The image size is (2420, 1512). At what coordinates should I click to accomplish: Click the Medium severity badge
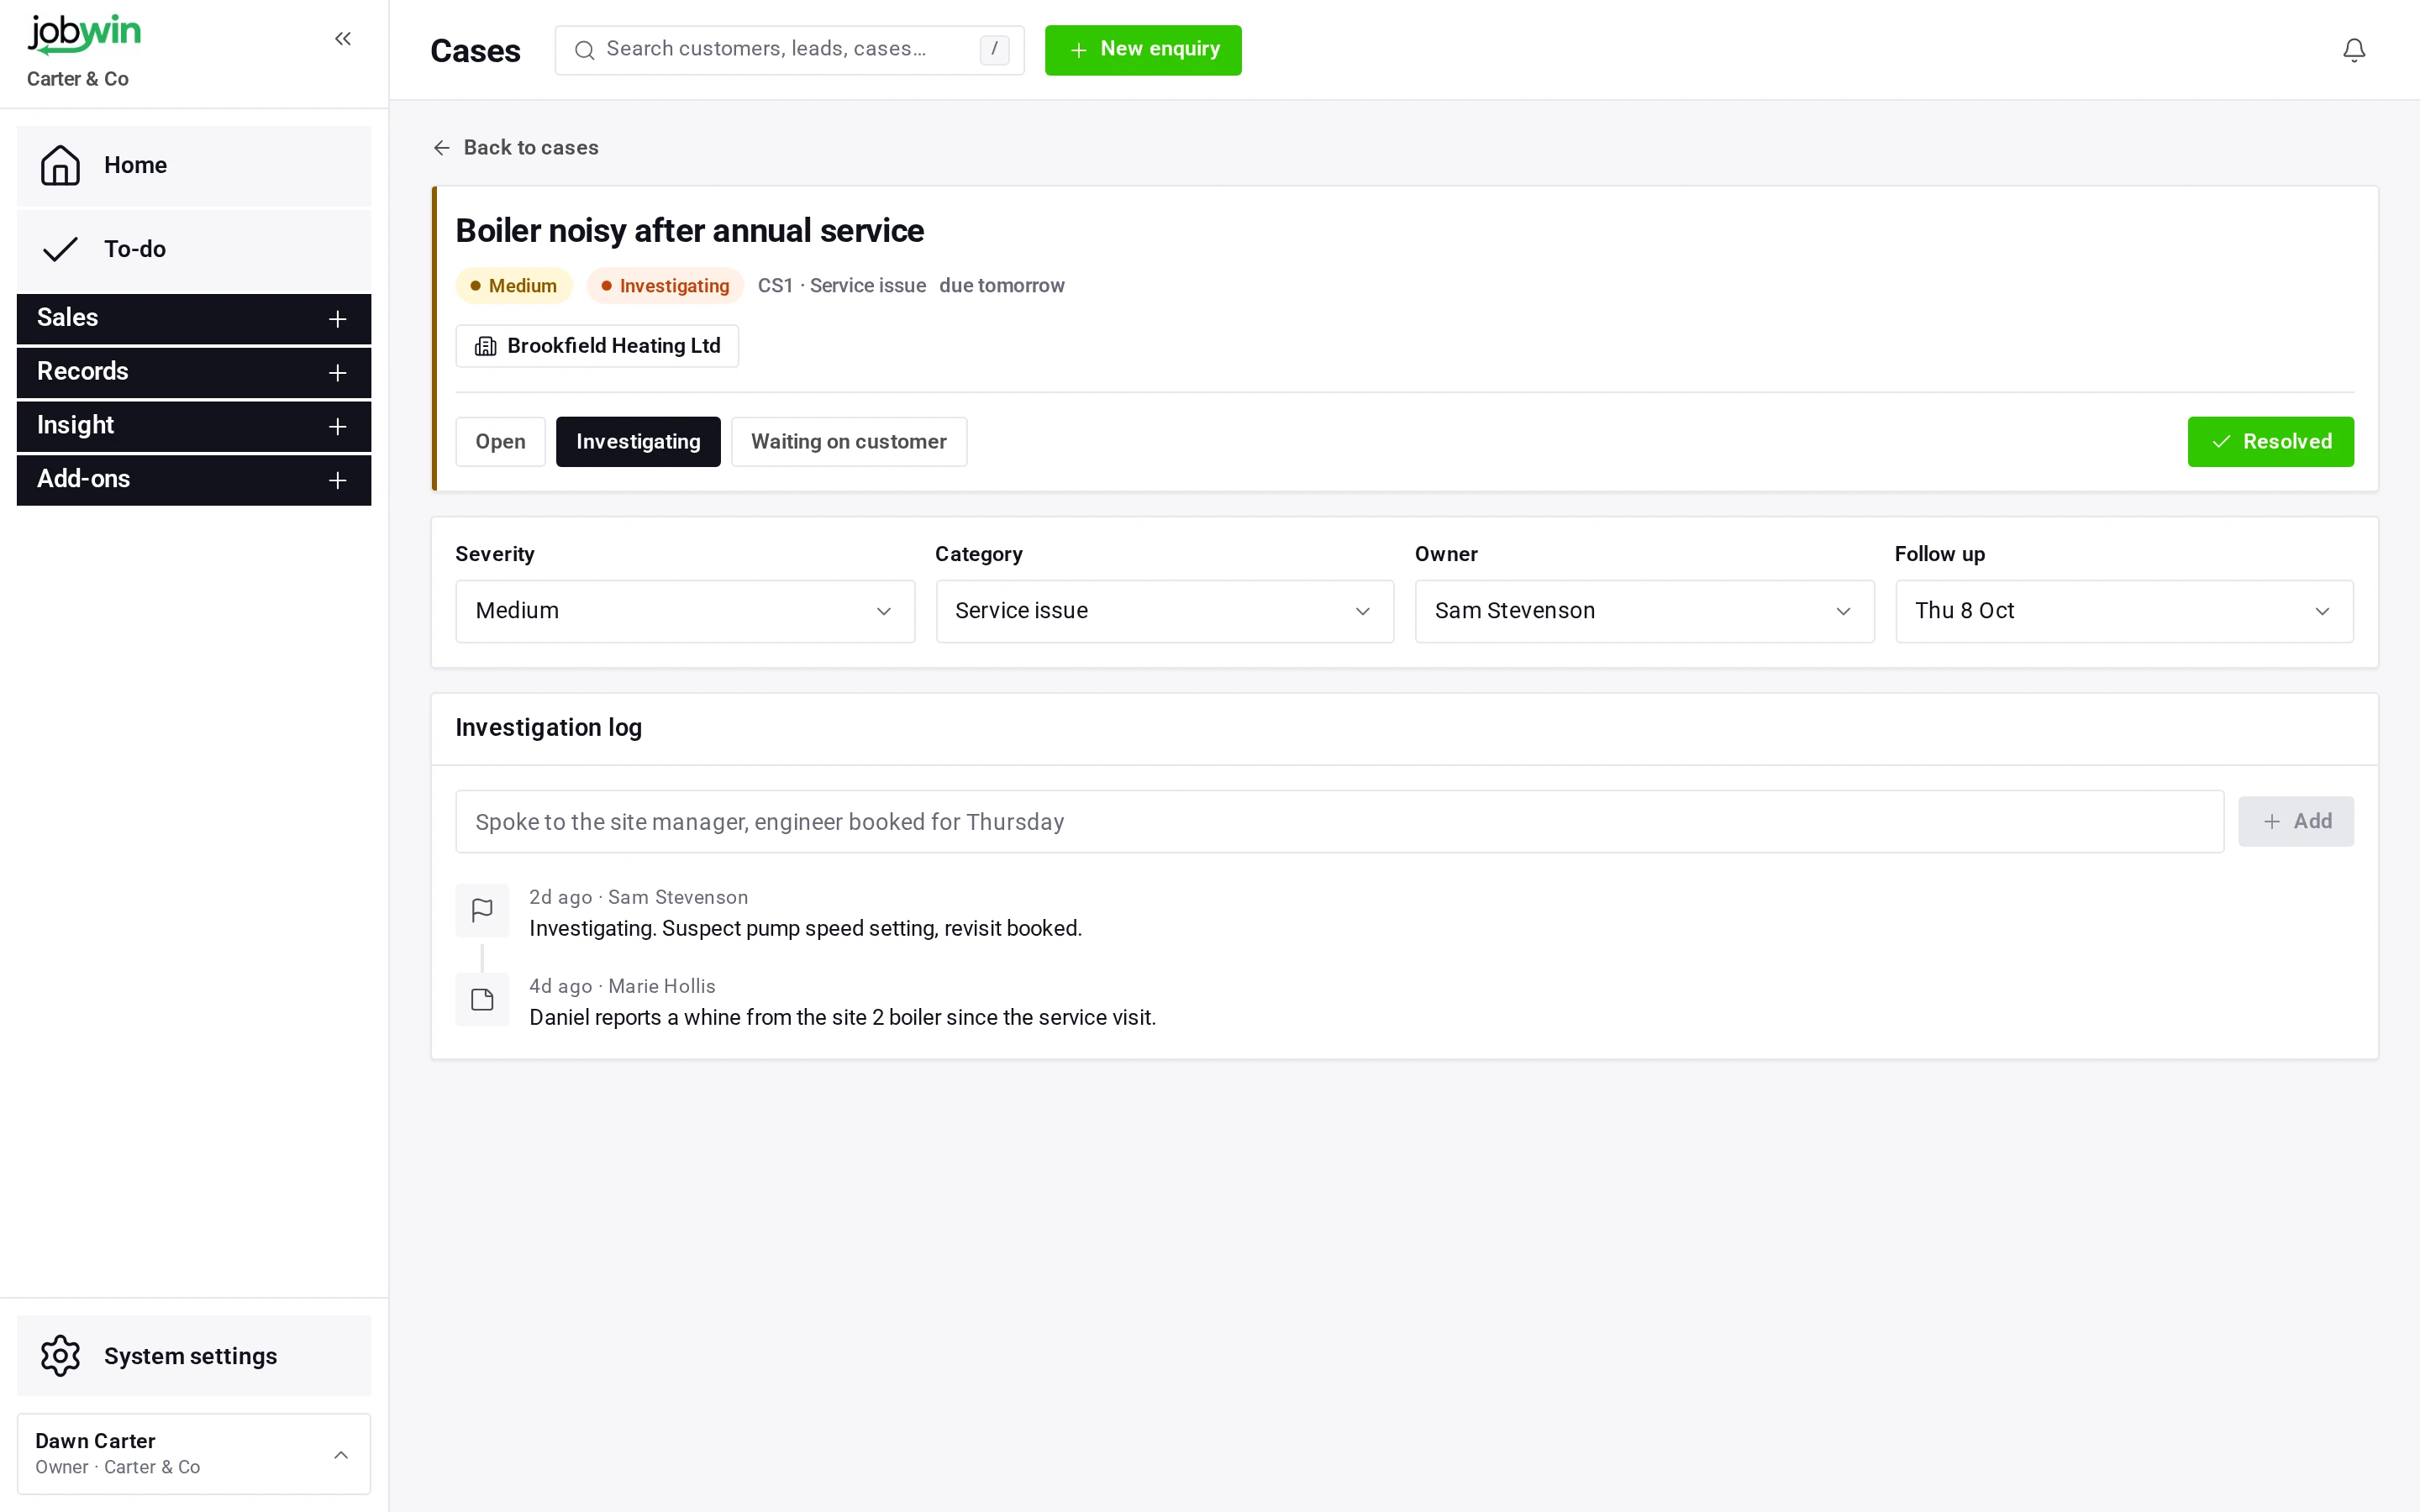[x=514, y=286]
